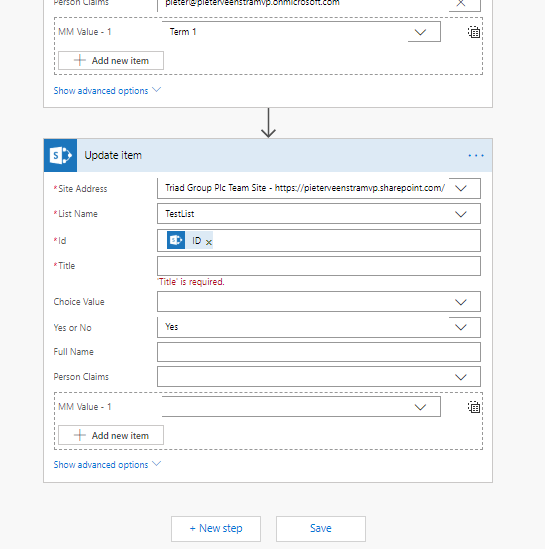Viewport: 545px width, 549px height.
Task: Show advanced options in Update item card
Action: click(x=107, y=465)
